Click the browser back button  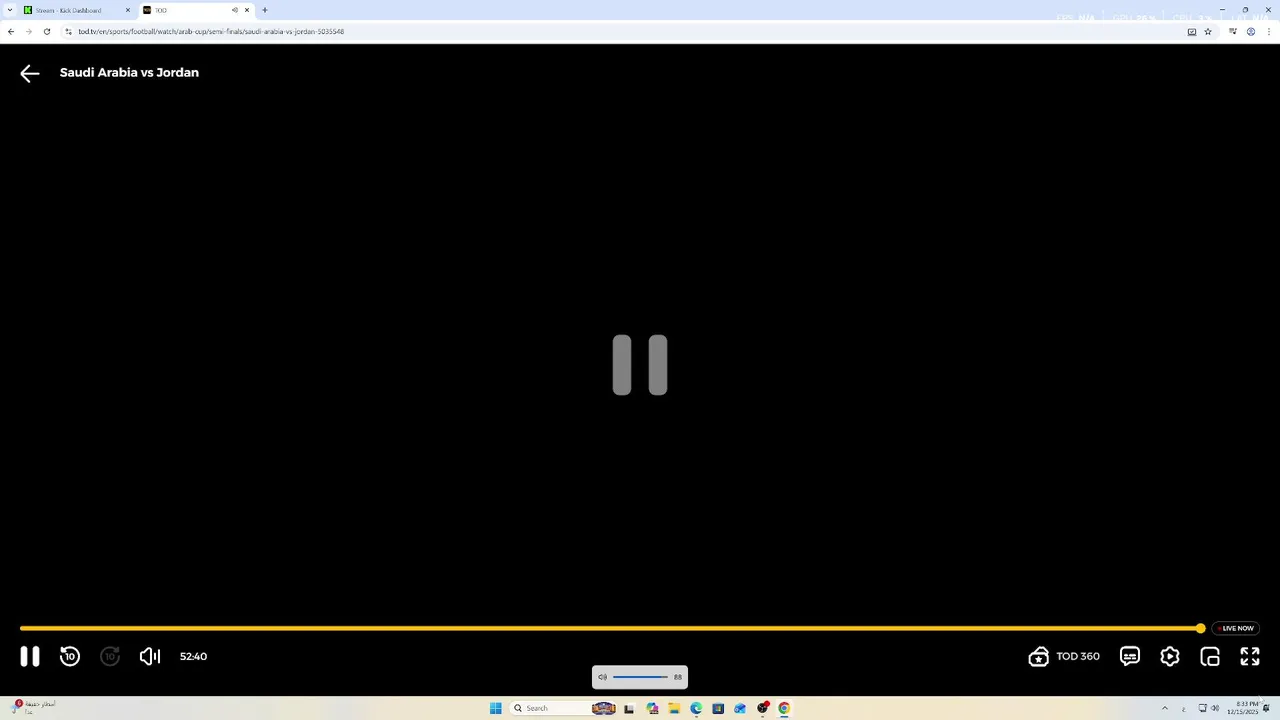tap(11, 31)
